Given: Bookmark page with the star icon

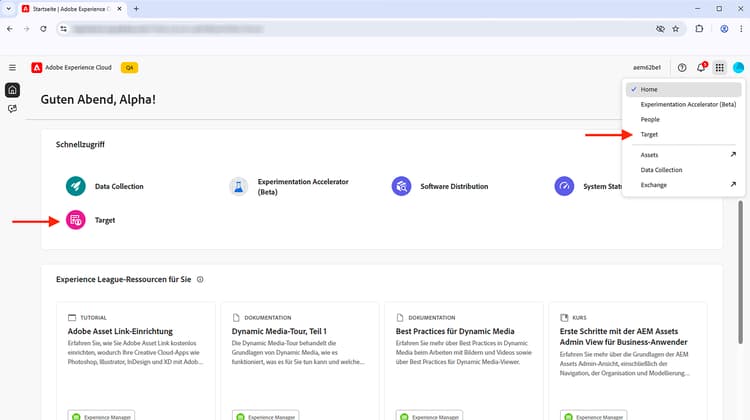Looking at the screenshot, I should [675, 29].
